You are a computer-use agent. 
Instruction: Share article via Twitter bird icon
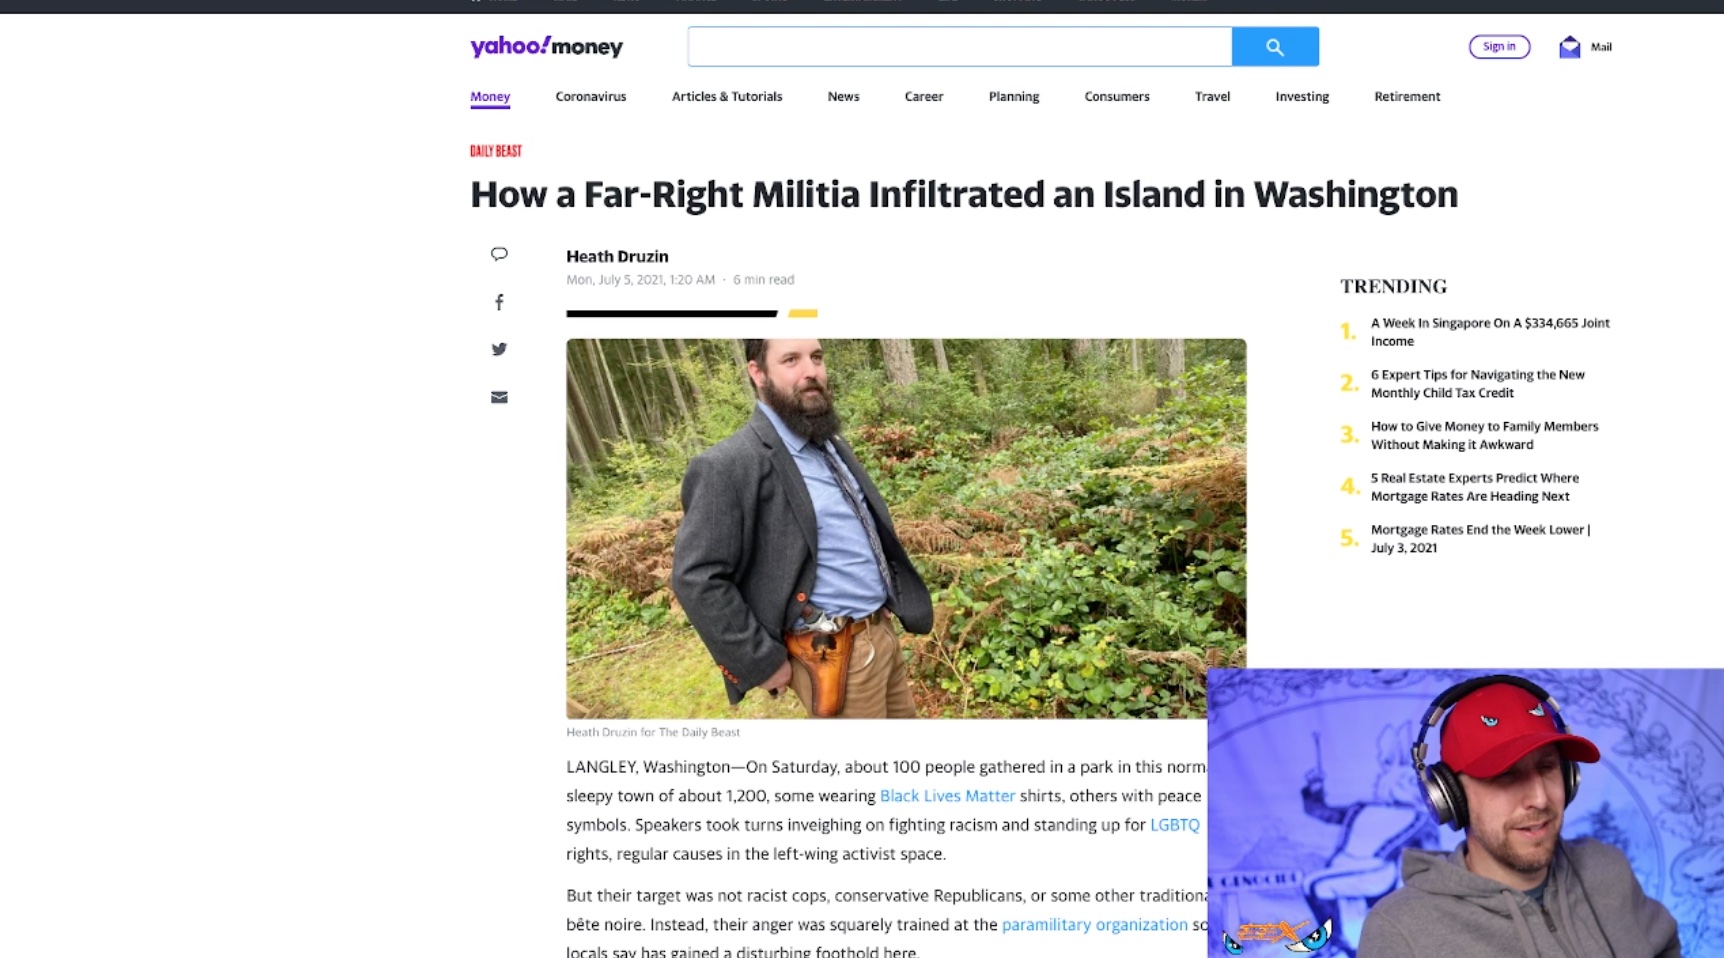(x=499, y=349)
